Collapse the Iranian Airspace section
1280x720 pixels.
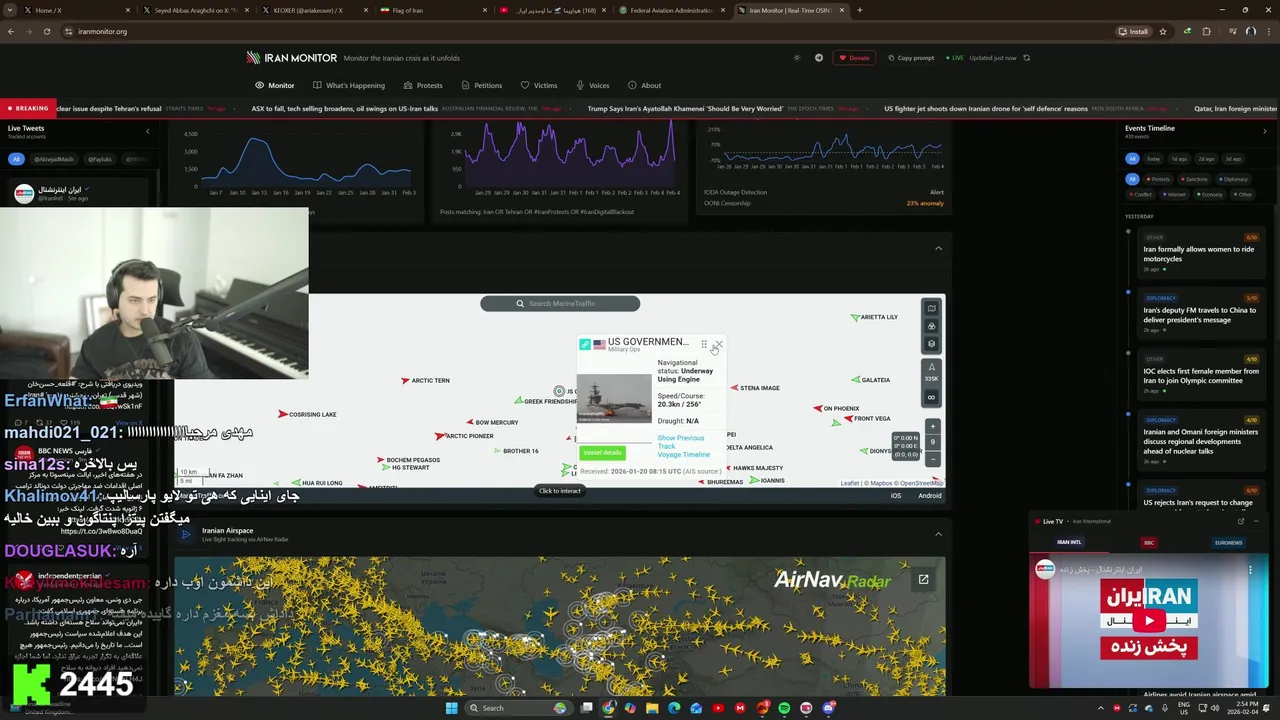tap(938, 534)
